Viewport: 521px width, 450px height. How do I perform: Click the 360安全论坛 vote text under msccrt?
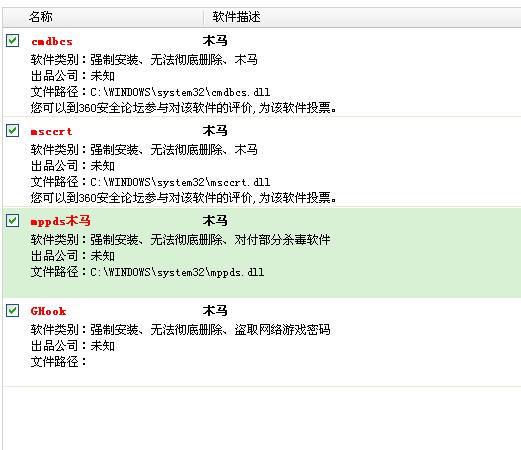[x=183, y=198]
